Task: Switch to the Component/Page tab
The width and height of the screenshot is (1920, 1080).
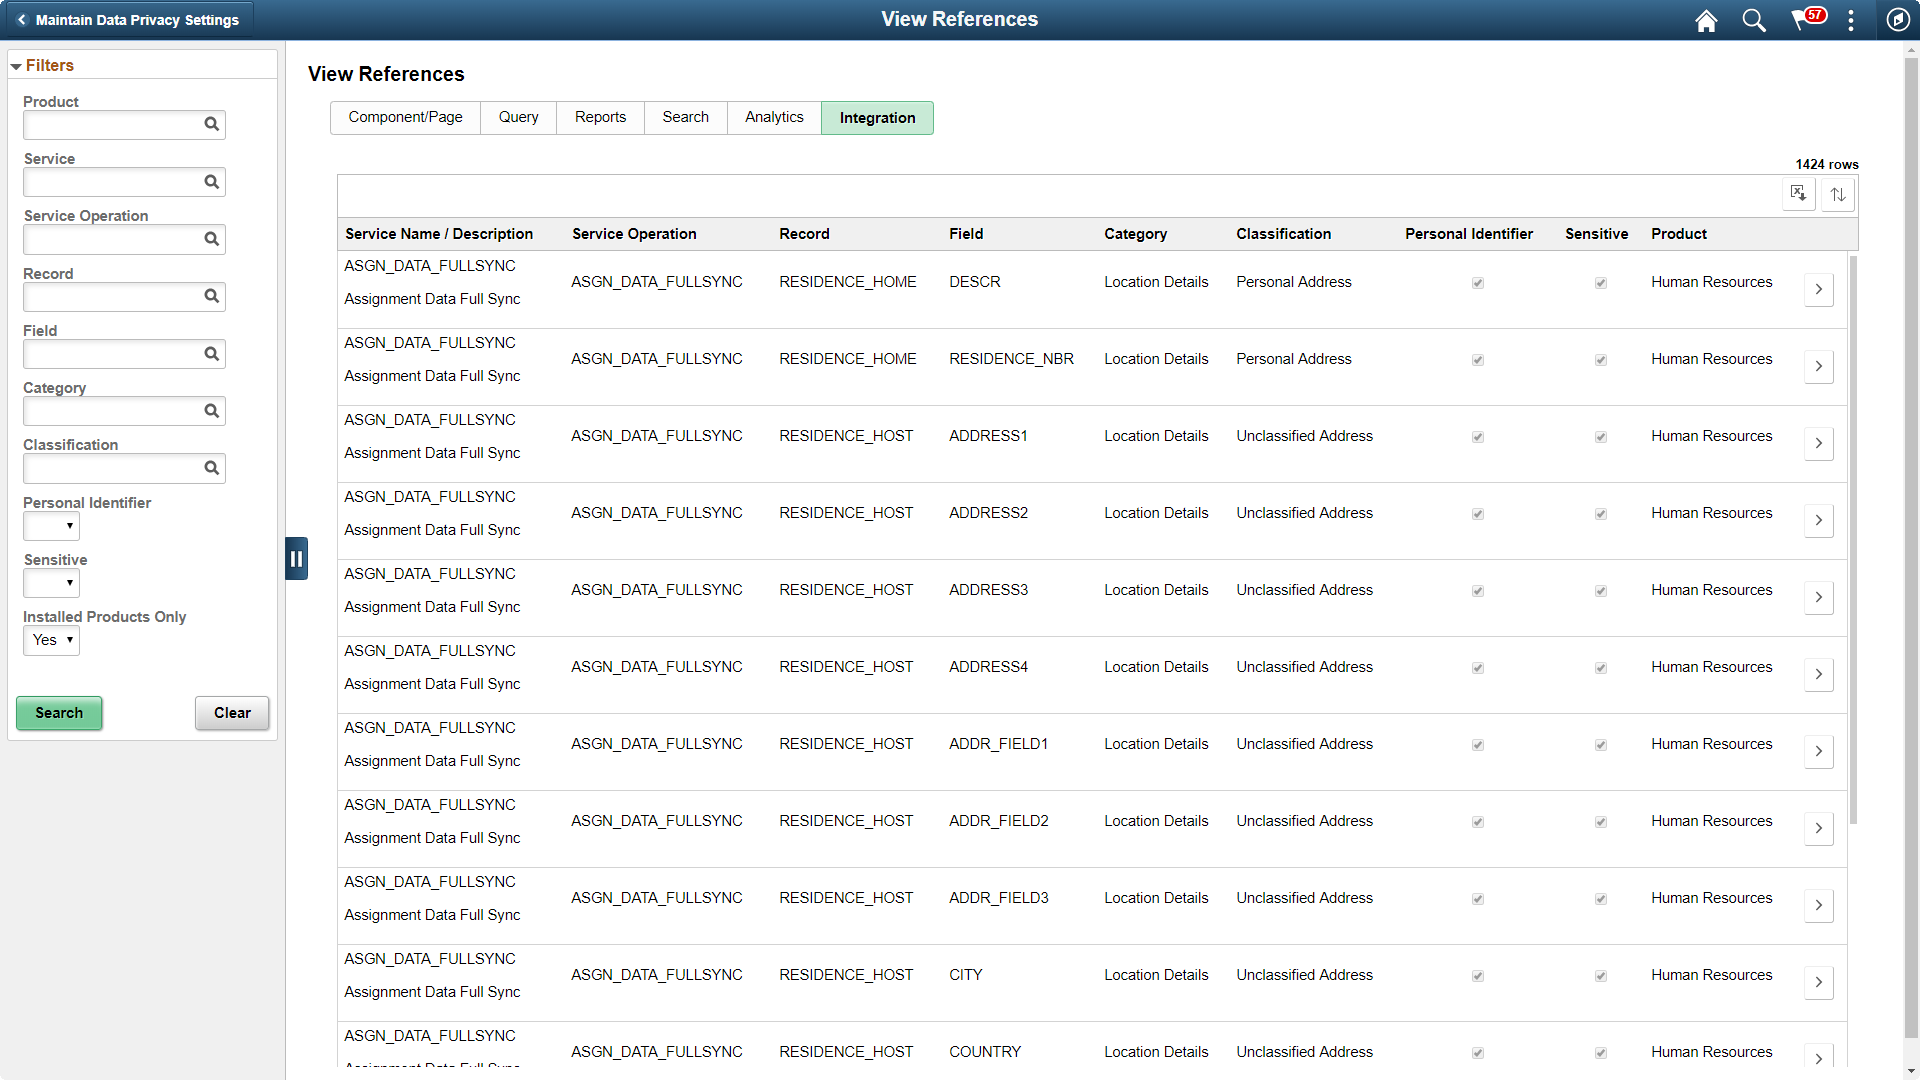Action: (x=404, y=117)
